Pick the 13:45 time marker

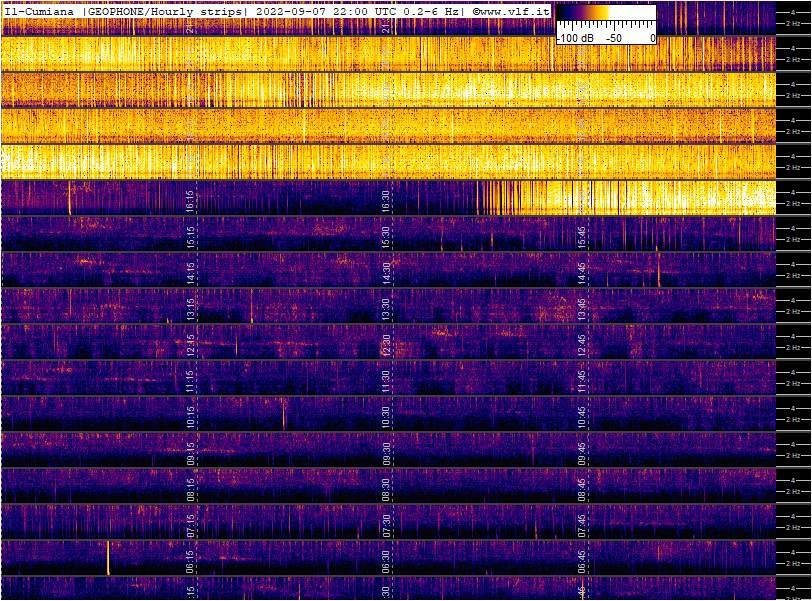click(x=582, y=309)
